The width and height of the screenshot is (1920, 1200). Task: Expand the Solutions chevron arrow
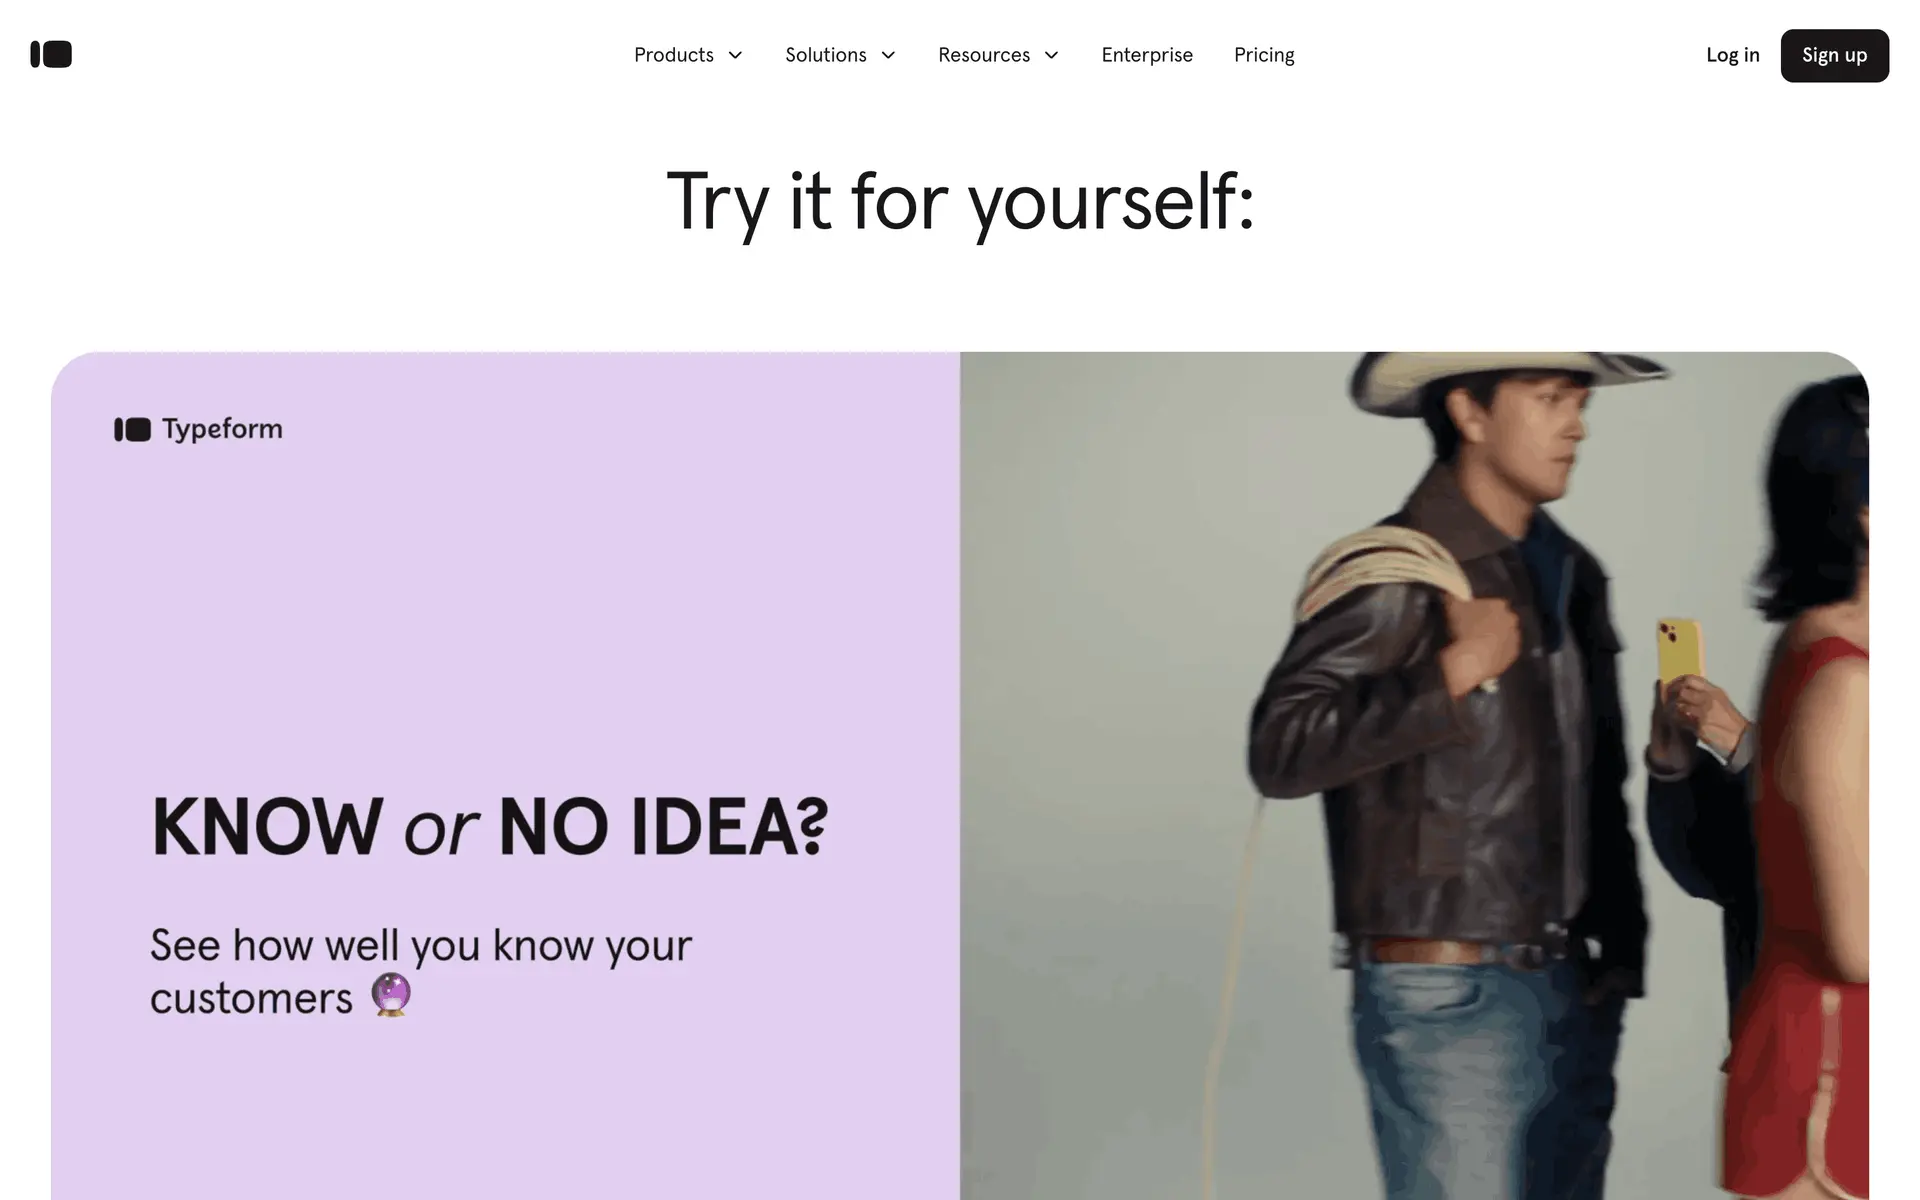point(888,55)
